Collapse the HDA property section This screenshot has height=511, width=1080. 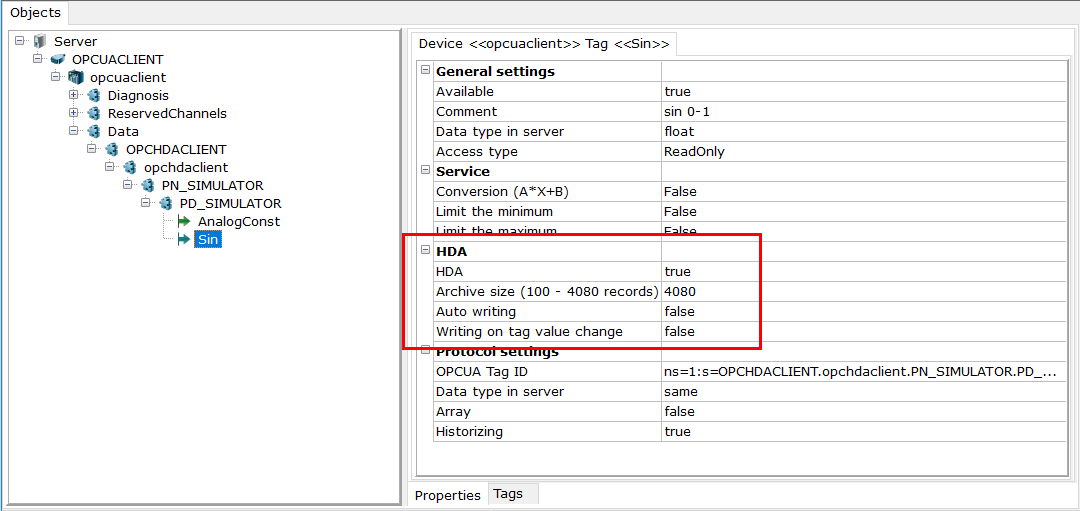(x=426, y=251)
